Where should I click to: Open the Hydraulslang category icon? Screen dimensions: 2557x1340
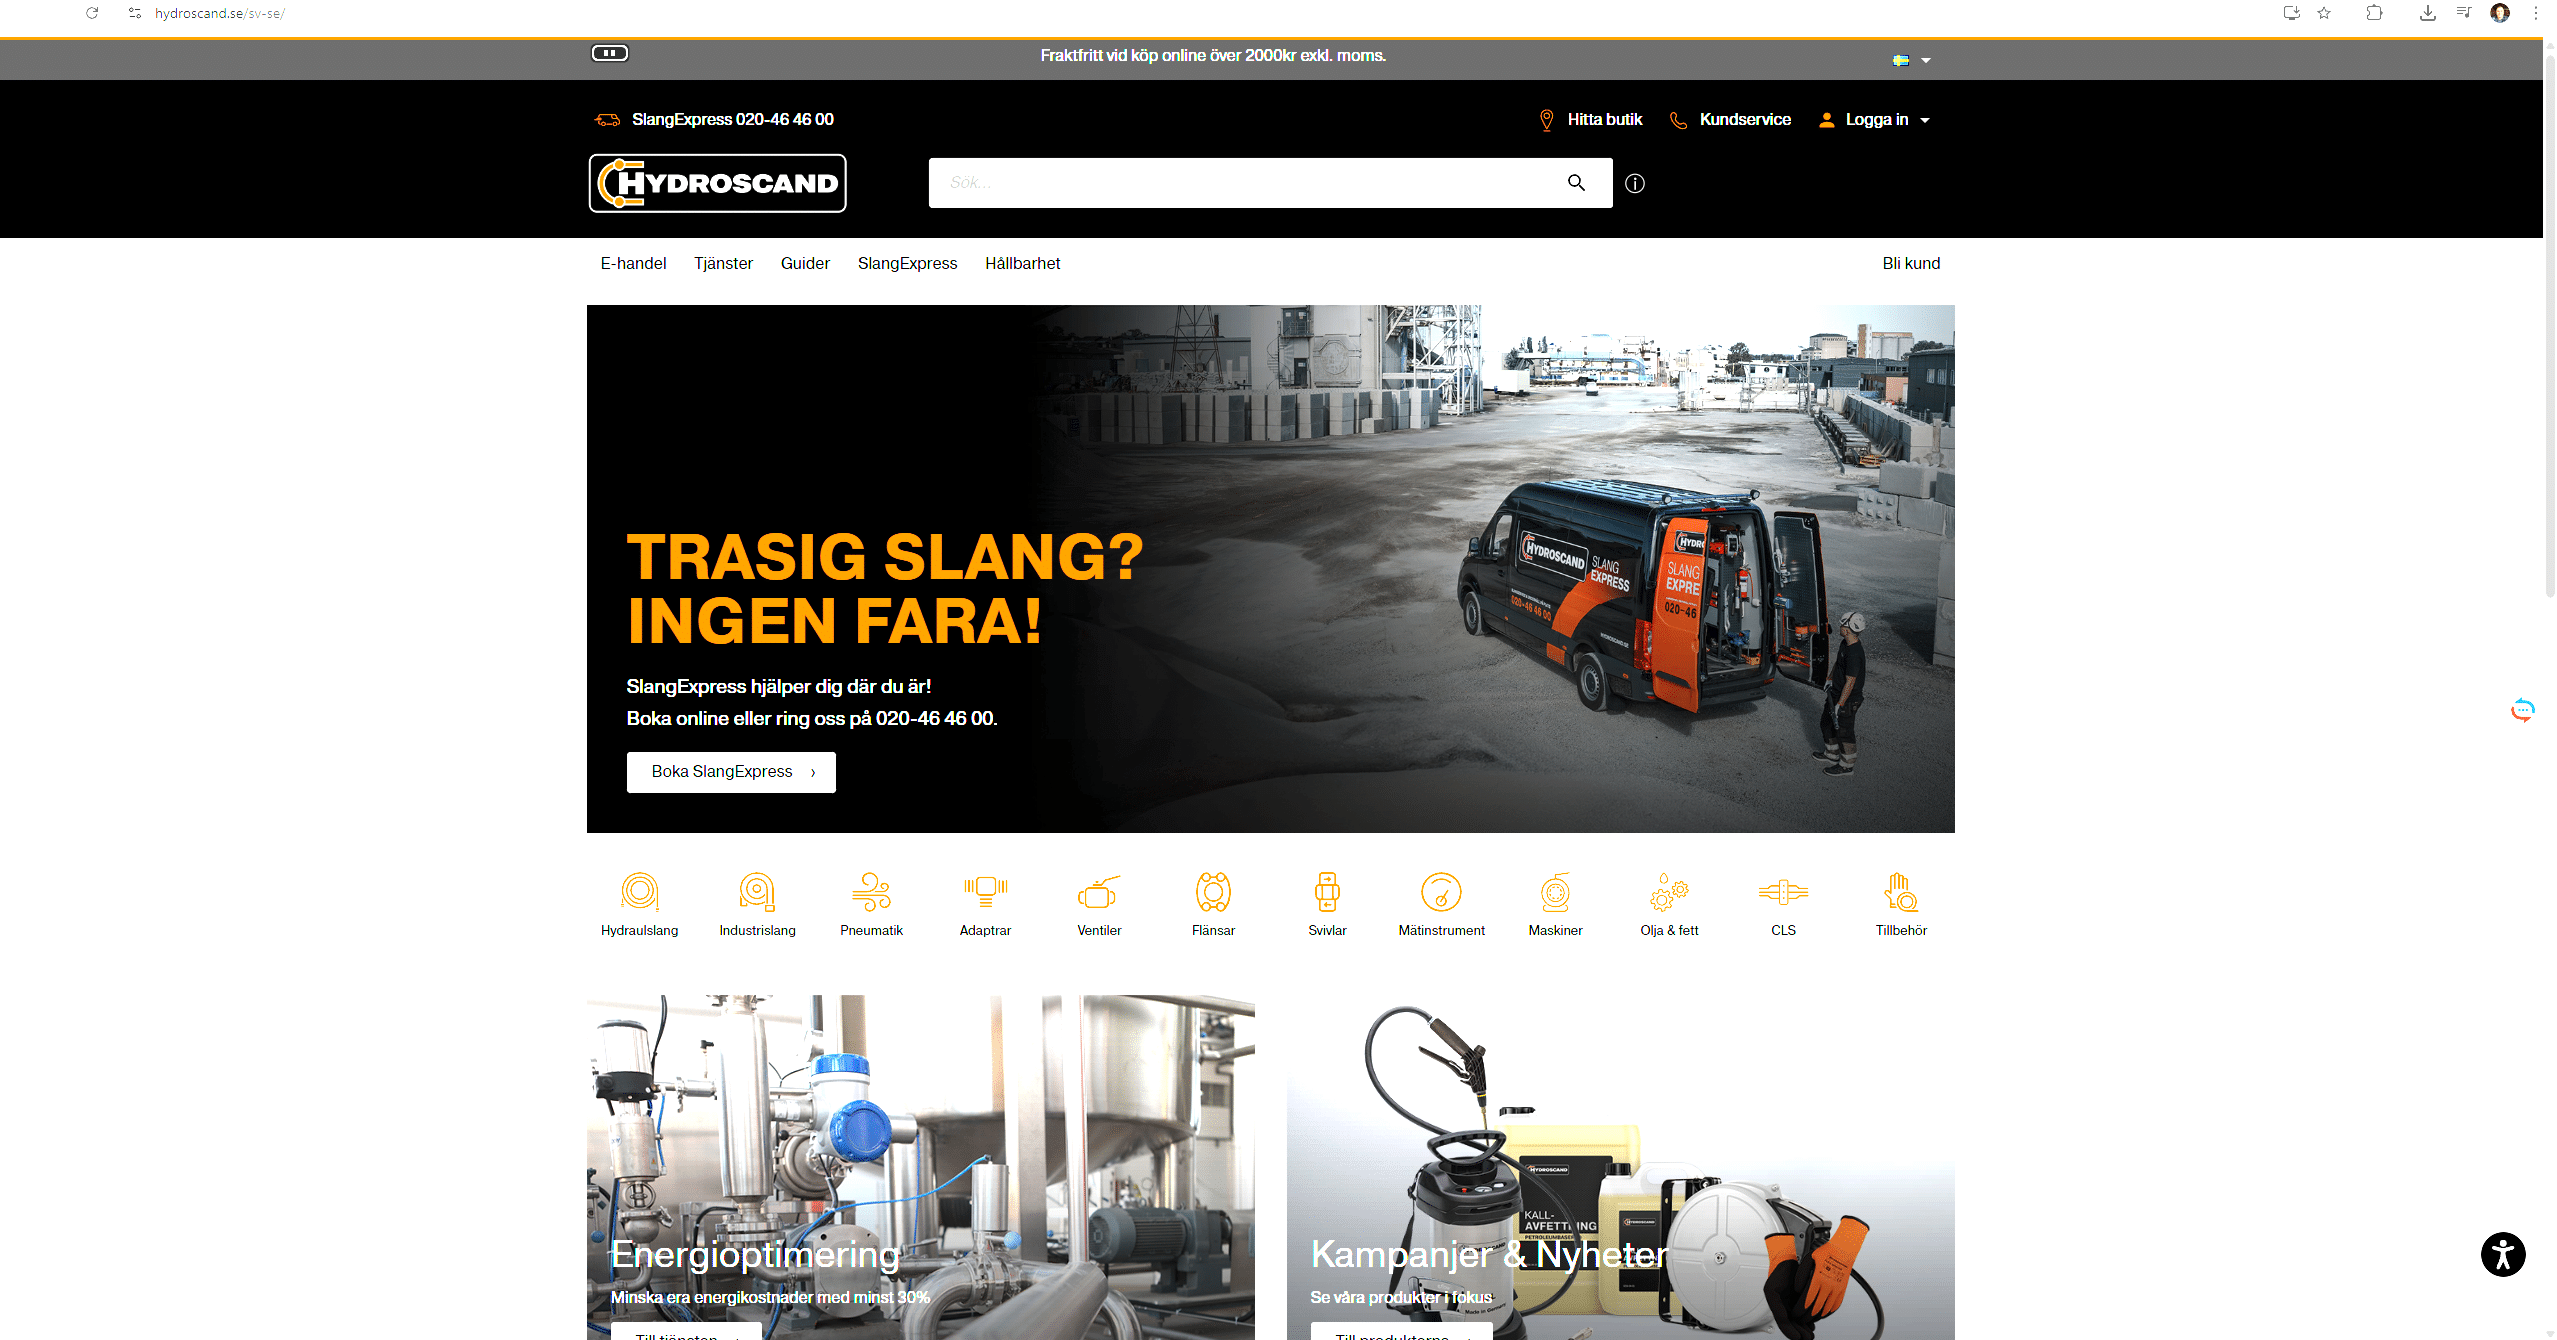pos(639,892)
